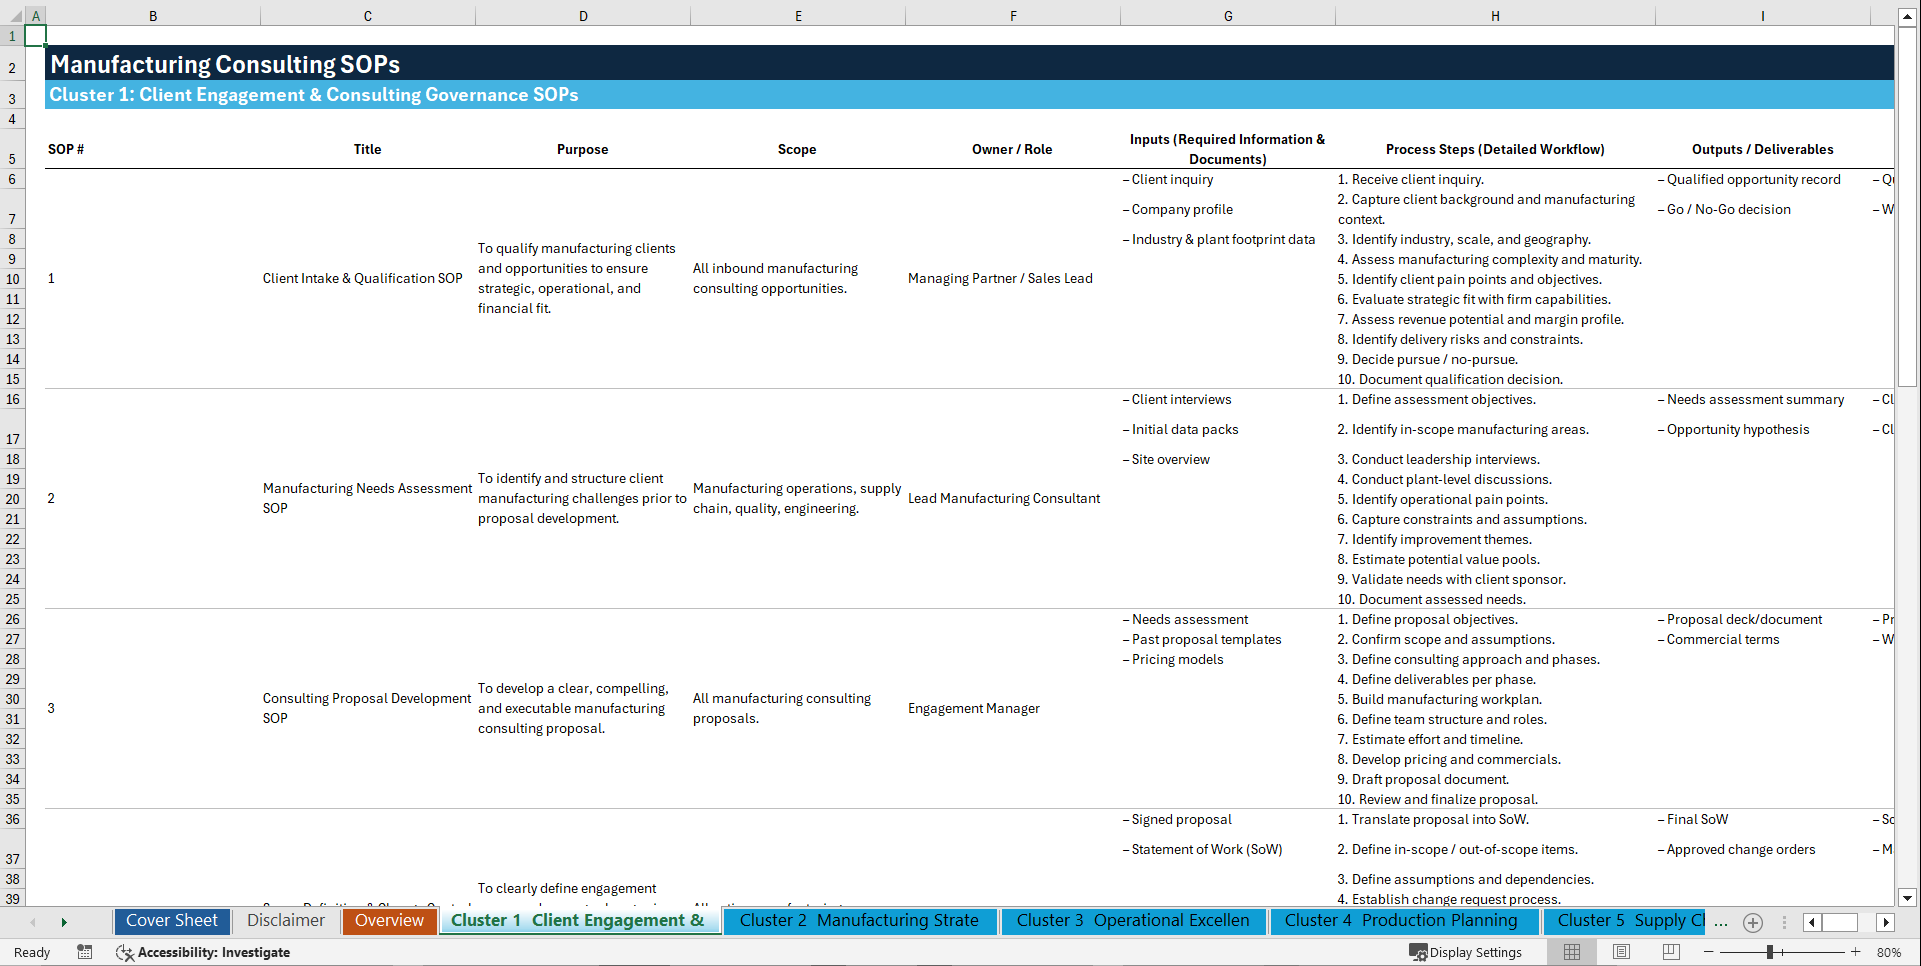Zoom out using the minus control

(x=1710, y=952)
